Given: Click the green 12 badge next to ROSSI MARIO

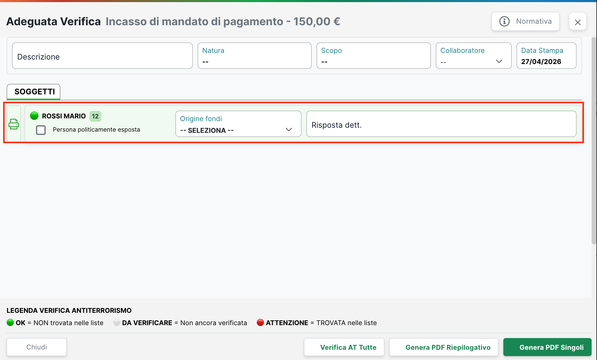Looking at the screenshot, I should pos(95,116).
